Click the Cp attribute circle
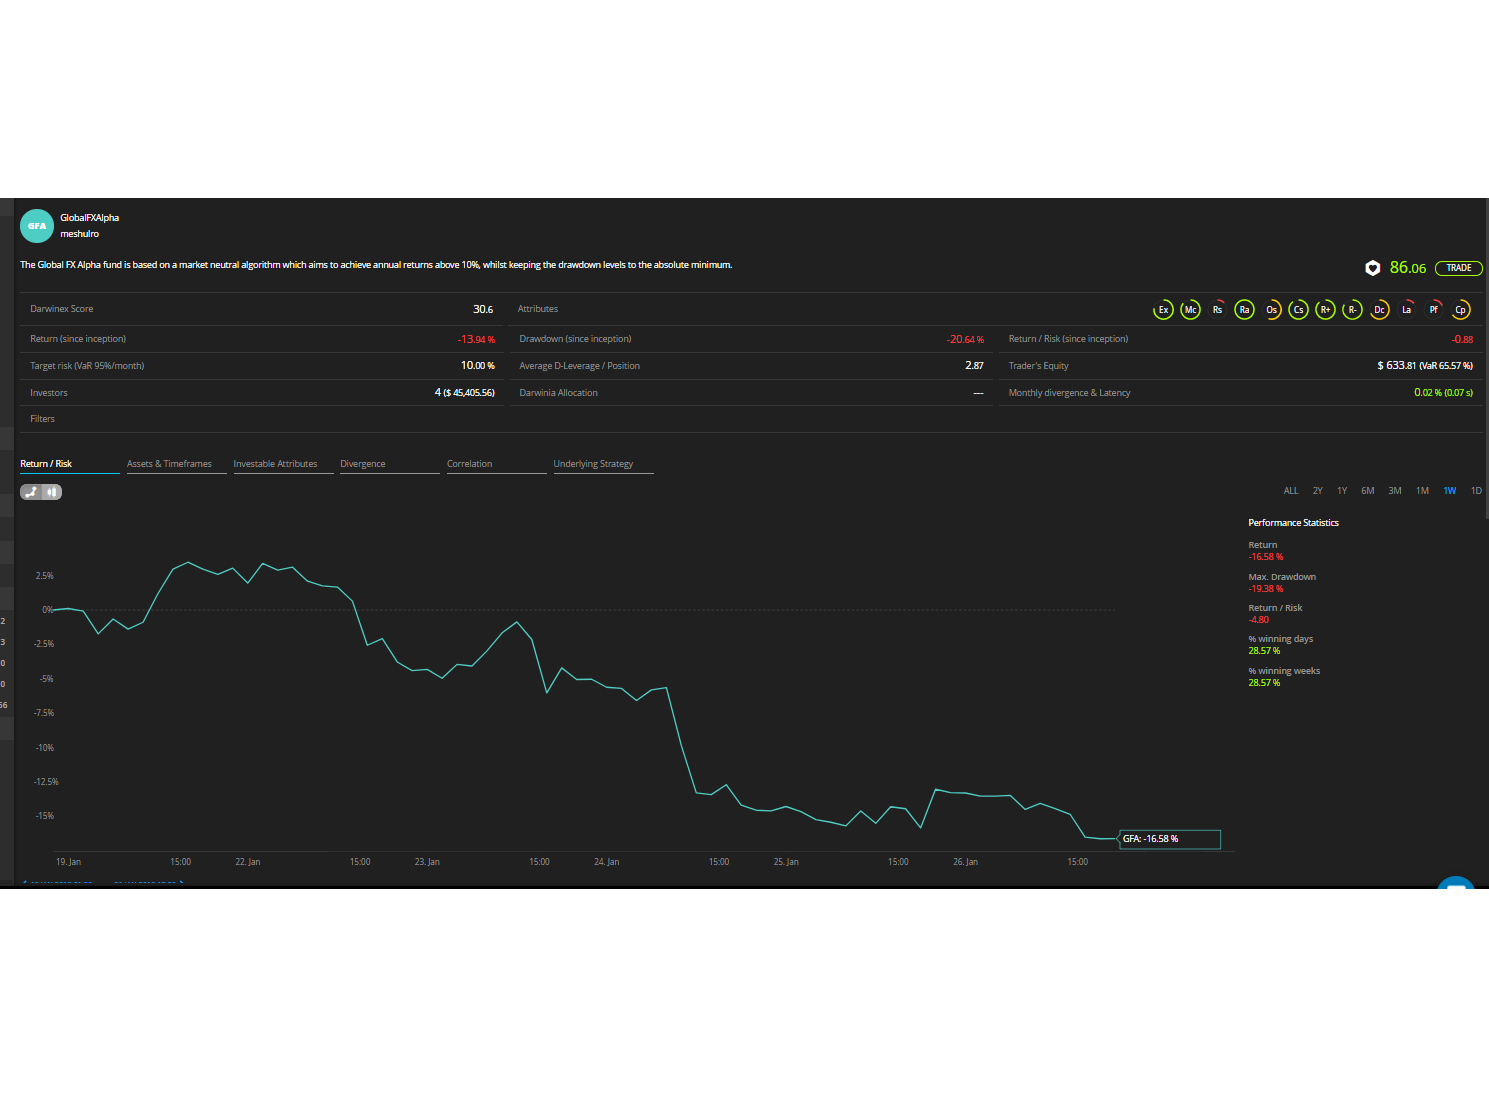The image size is (1489, 1112). pos(1460,310)
